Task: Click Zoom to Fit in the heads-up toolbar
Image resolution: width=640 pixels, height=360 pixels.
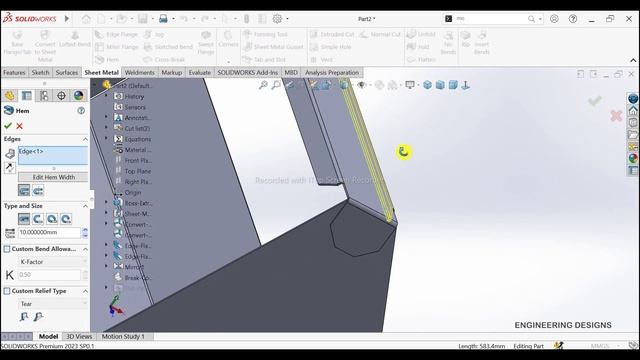Action: coord(263,85)
